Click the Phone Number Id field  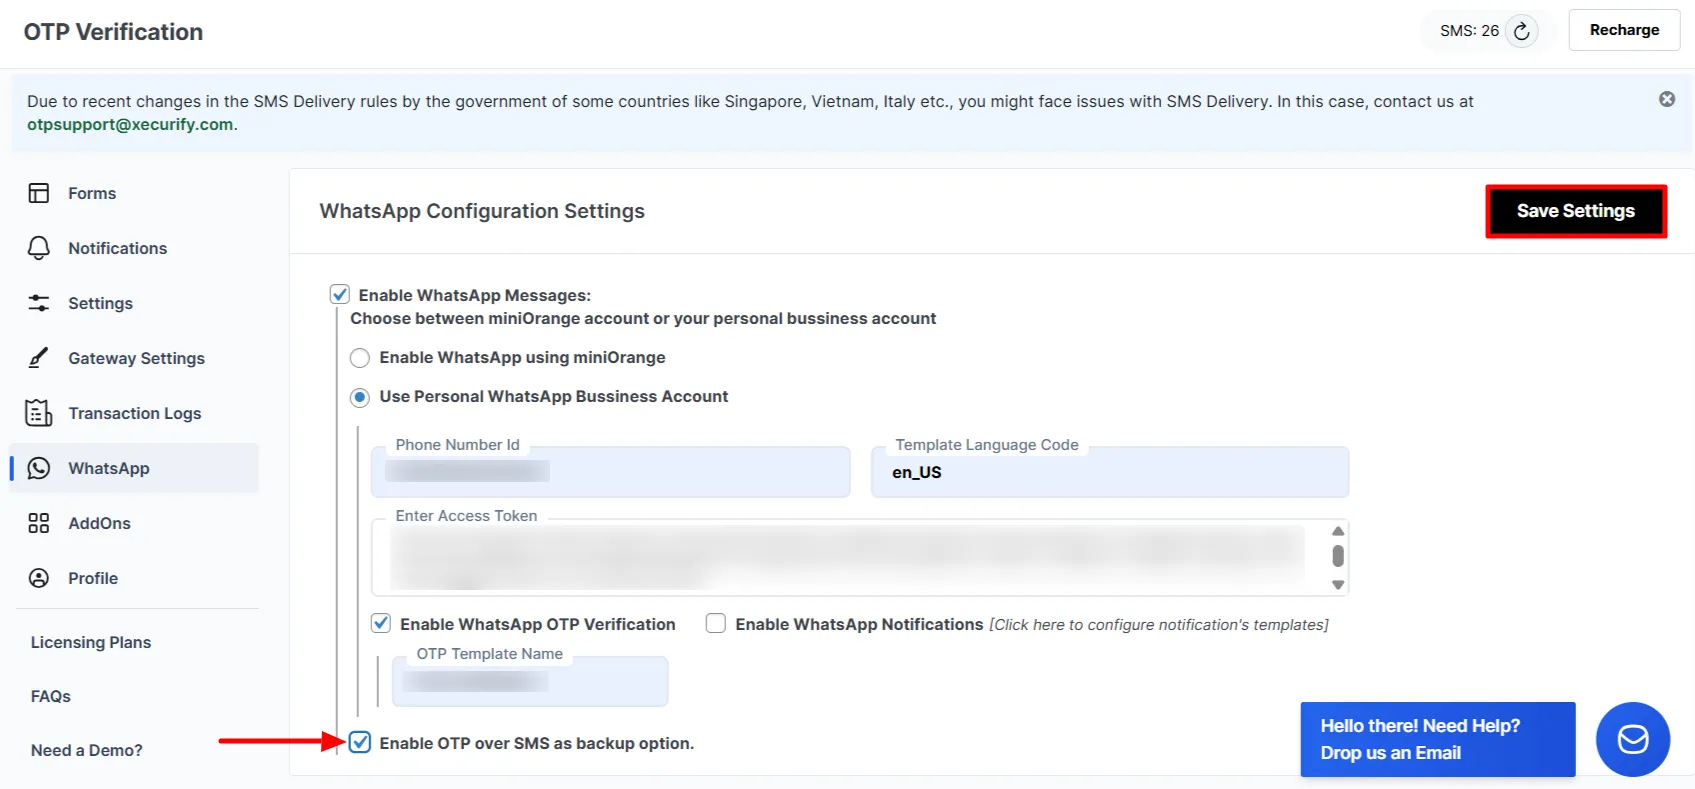coord(610,472)
